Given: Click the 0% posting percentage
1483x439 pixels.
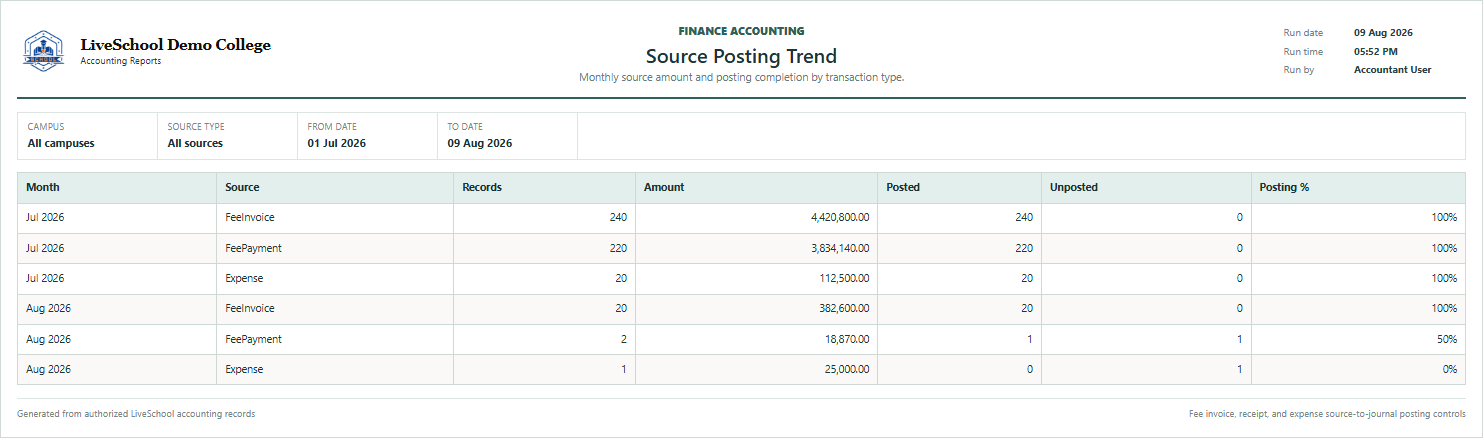Looking at the screenshot, I should coord(1450,369).
